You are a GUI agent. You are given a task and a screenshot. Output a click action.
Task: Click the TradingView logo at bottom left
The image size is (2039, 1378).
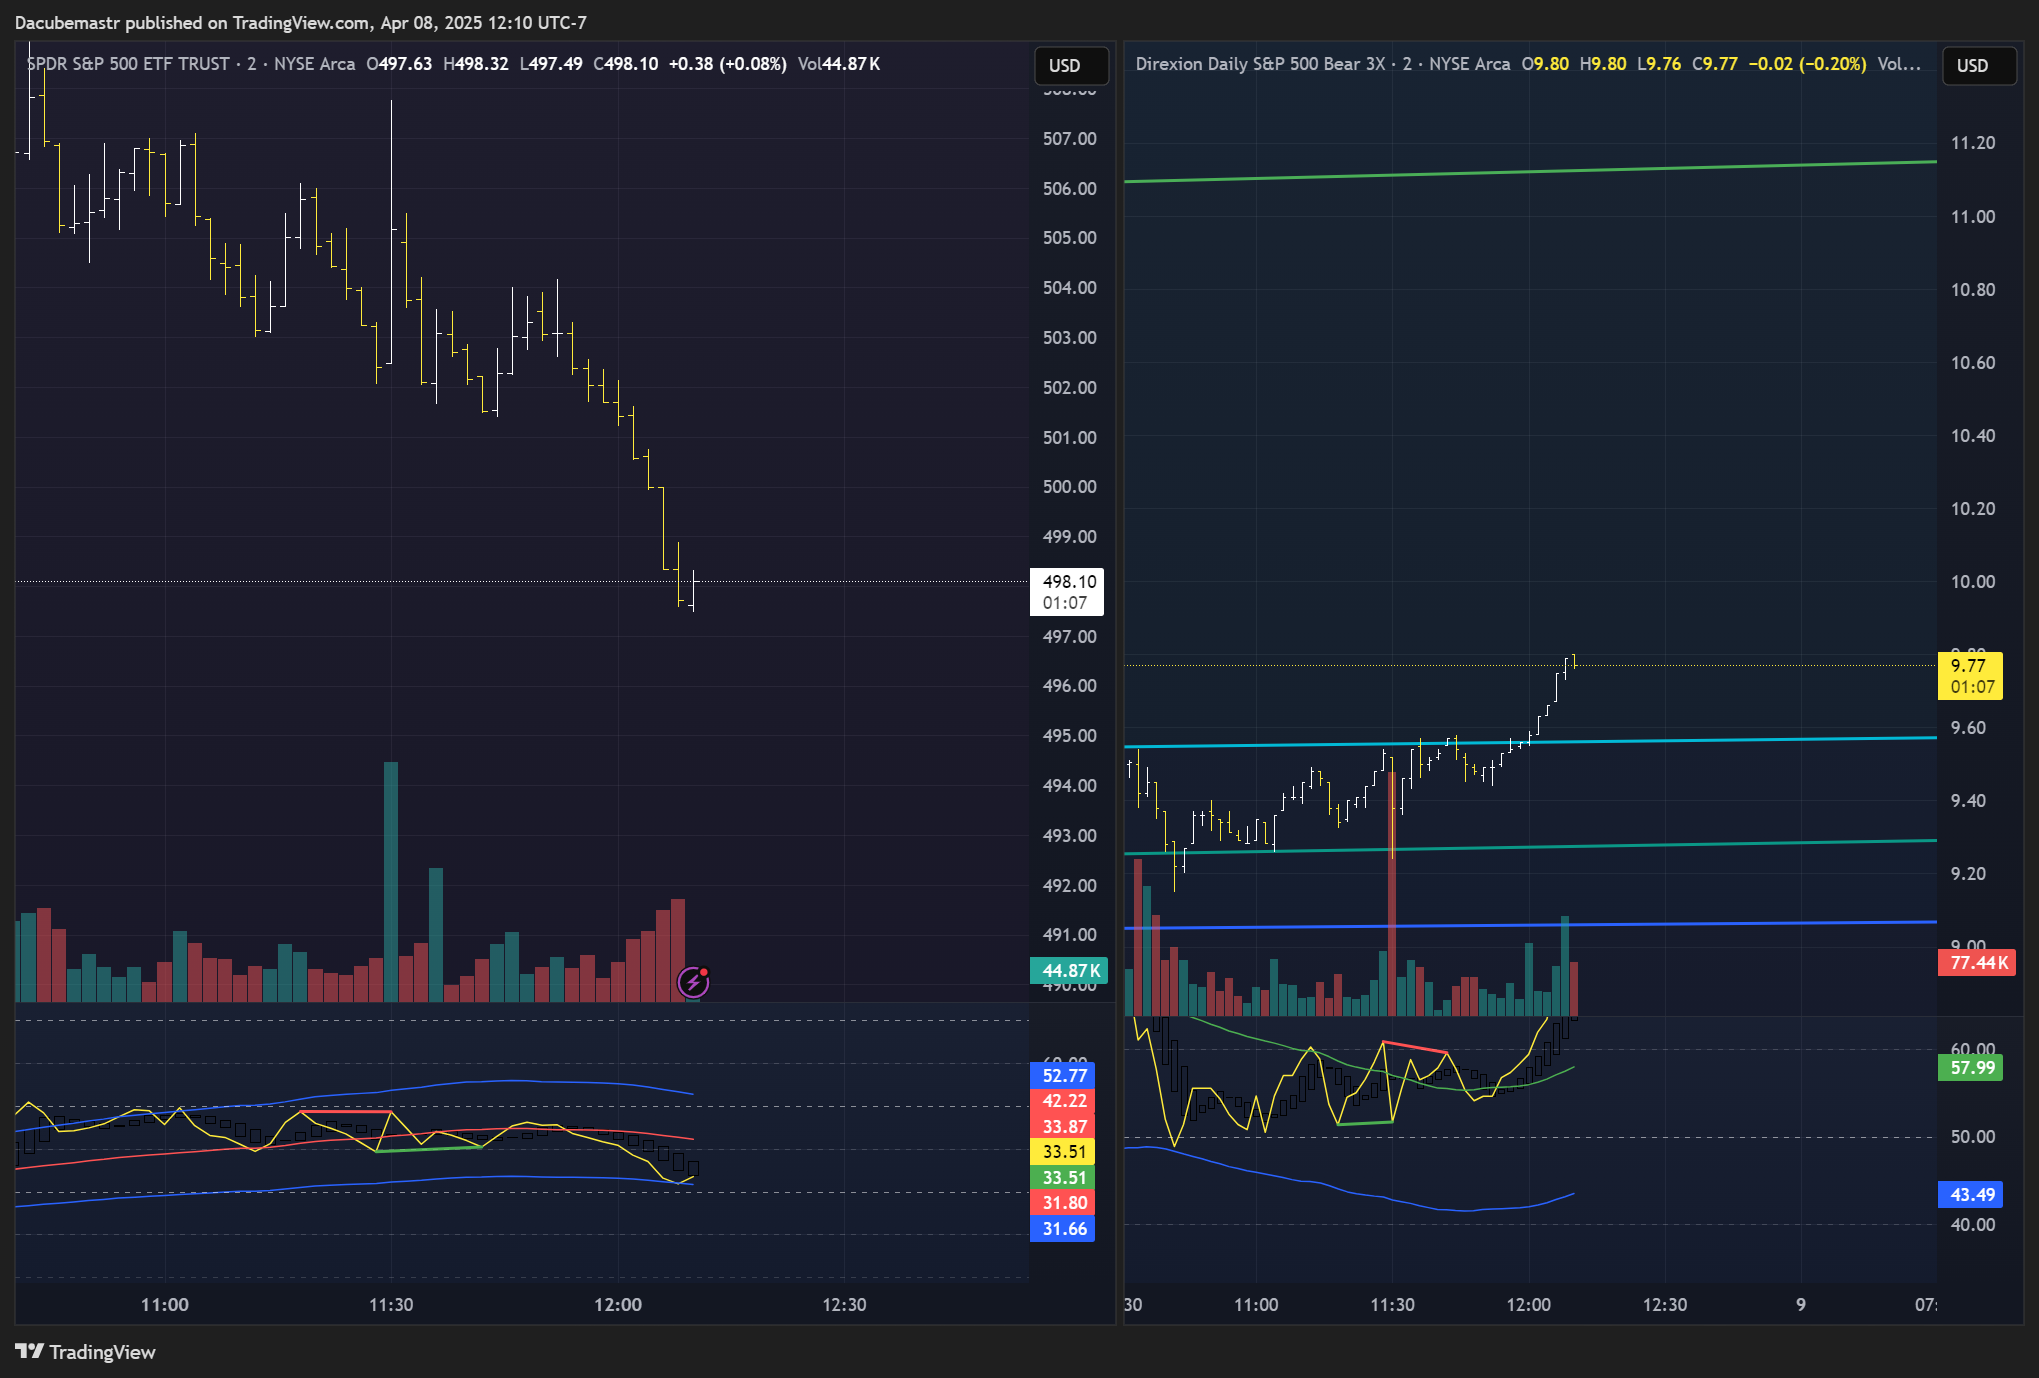86,1352
